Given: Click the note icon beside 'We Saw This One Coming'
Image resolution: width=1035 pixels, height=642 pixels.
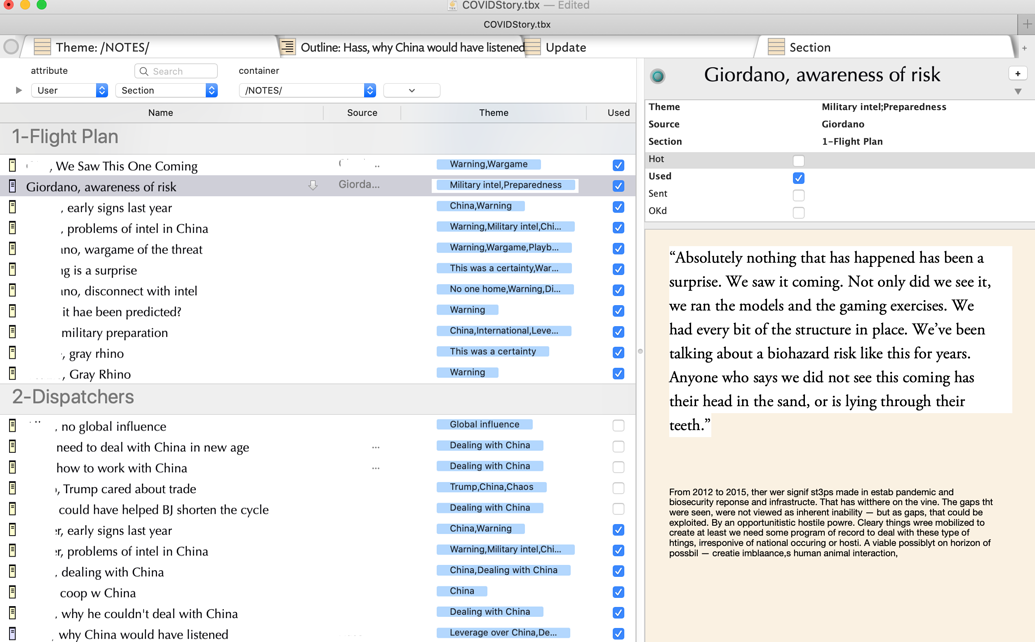Looking at the screenshot, I should point(12,165).
